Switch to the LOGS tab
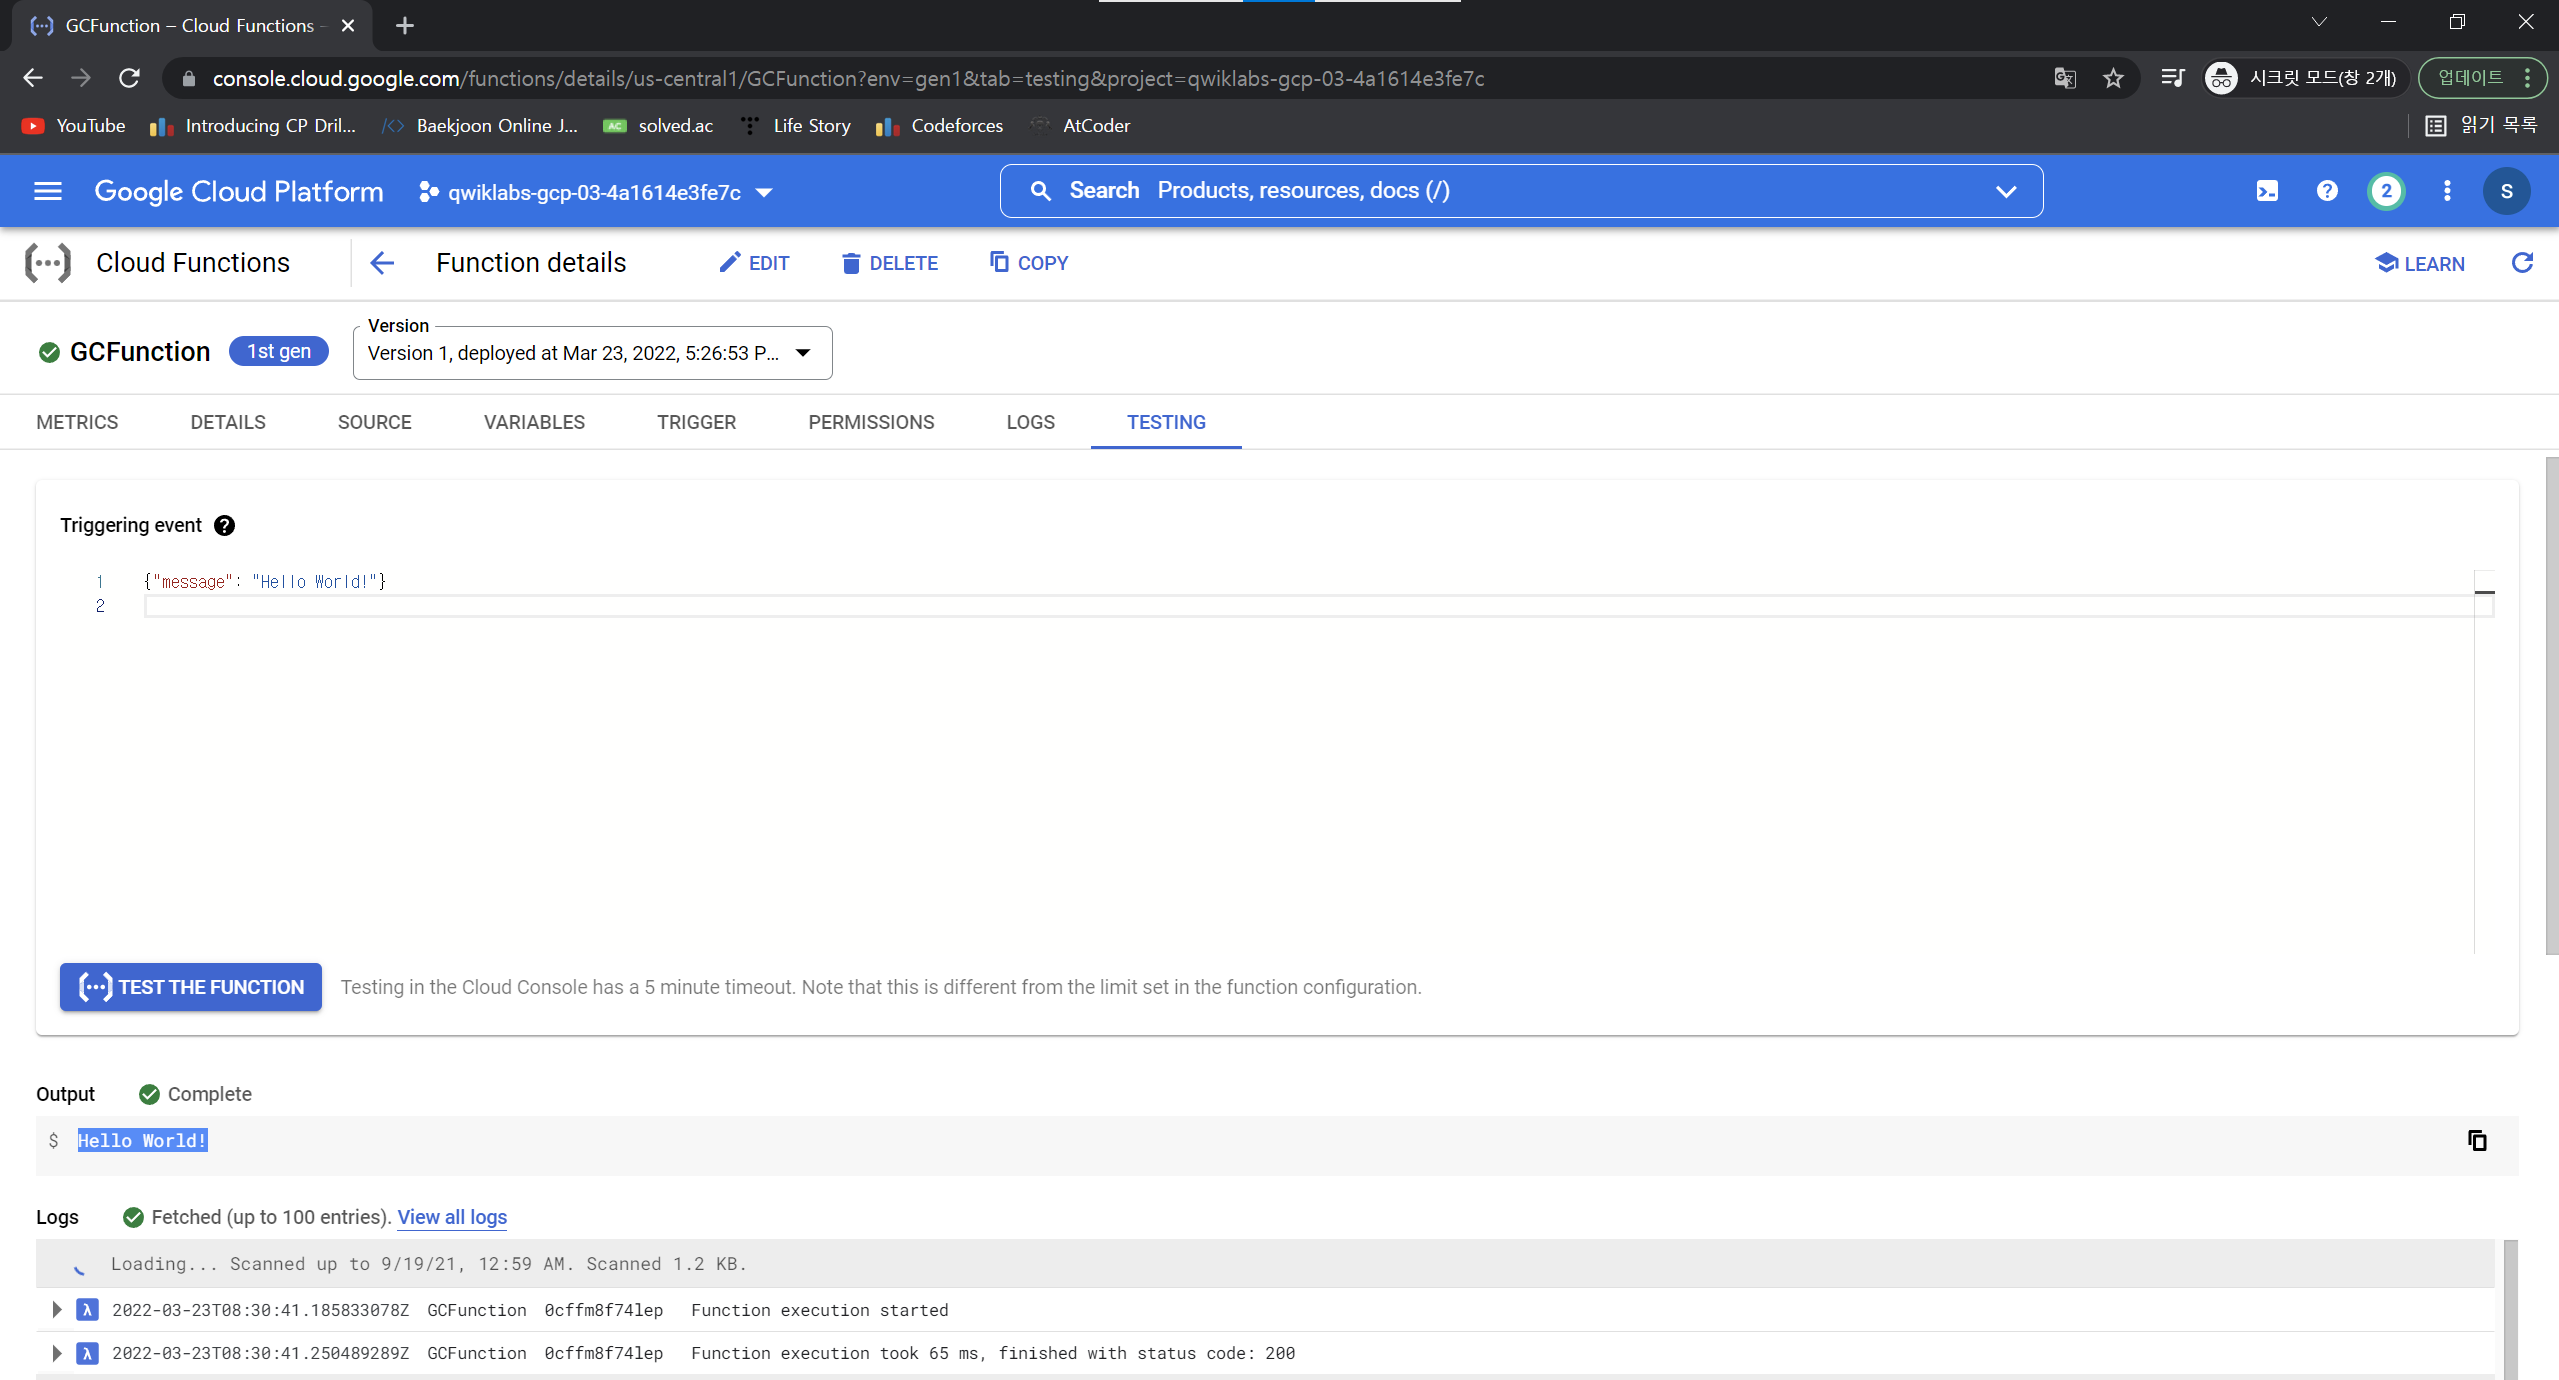The height and width of the screenshot is (1380, 2559). point(1030,422)
